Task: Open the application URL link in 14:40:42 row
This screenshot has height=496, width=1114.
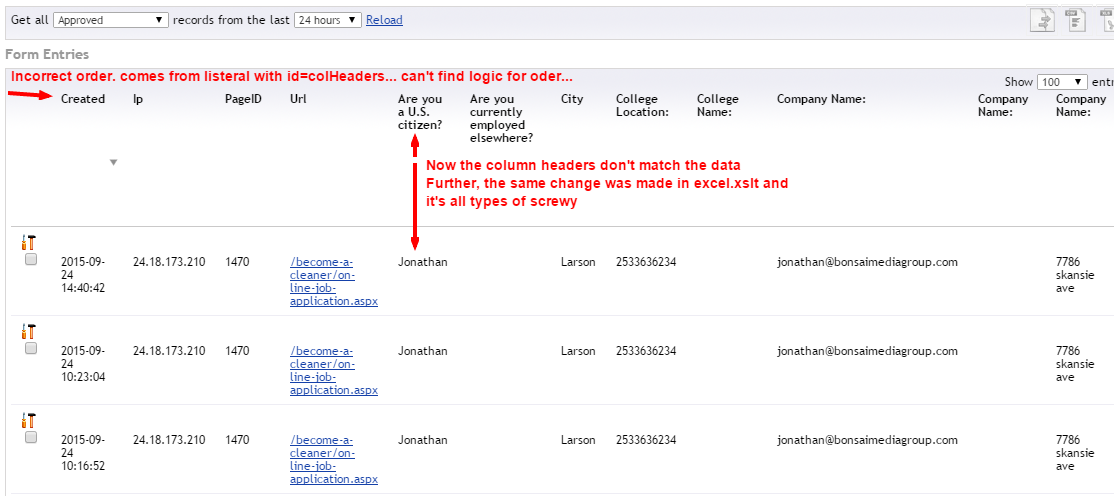Action: click(x=333, y=281)
